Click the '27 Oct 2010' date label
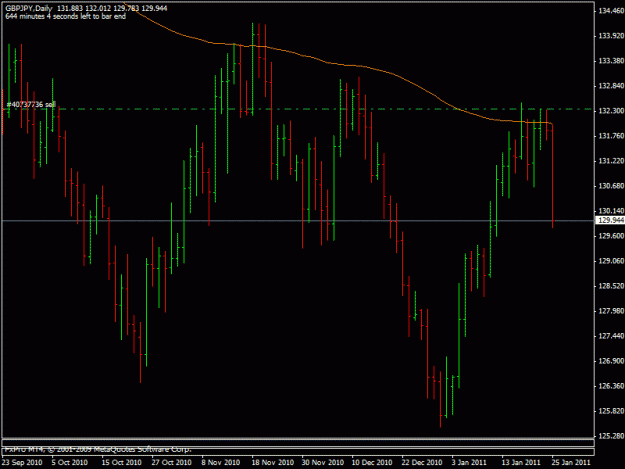This screenshot has height=469, width=625. [171, 462]
